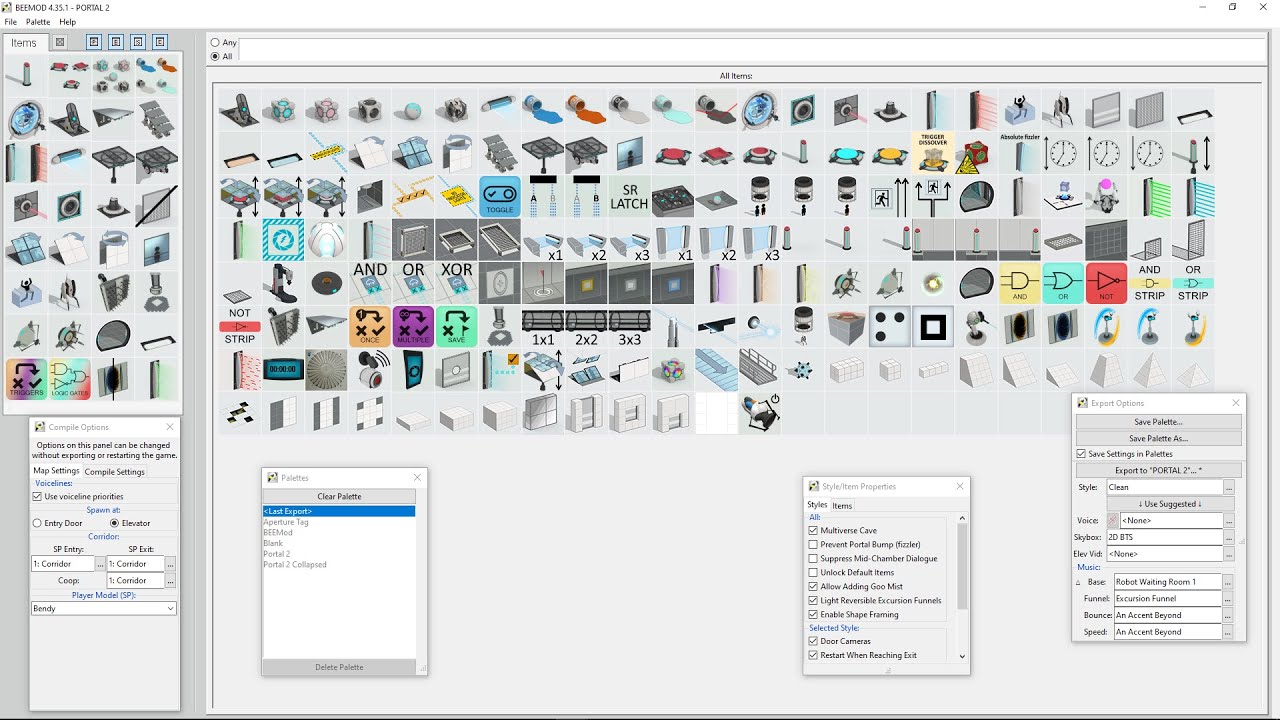
Task: Open the Help menu
Action: click(67, 22)
